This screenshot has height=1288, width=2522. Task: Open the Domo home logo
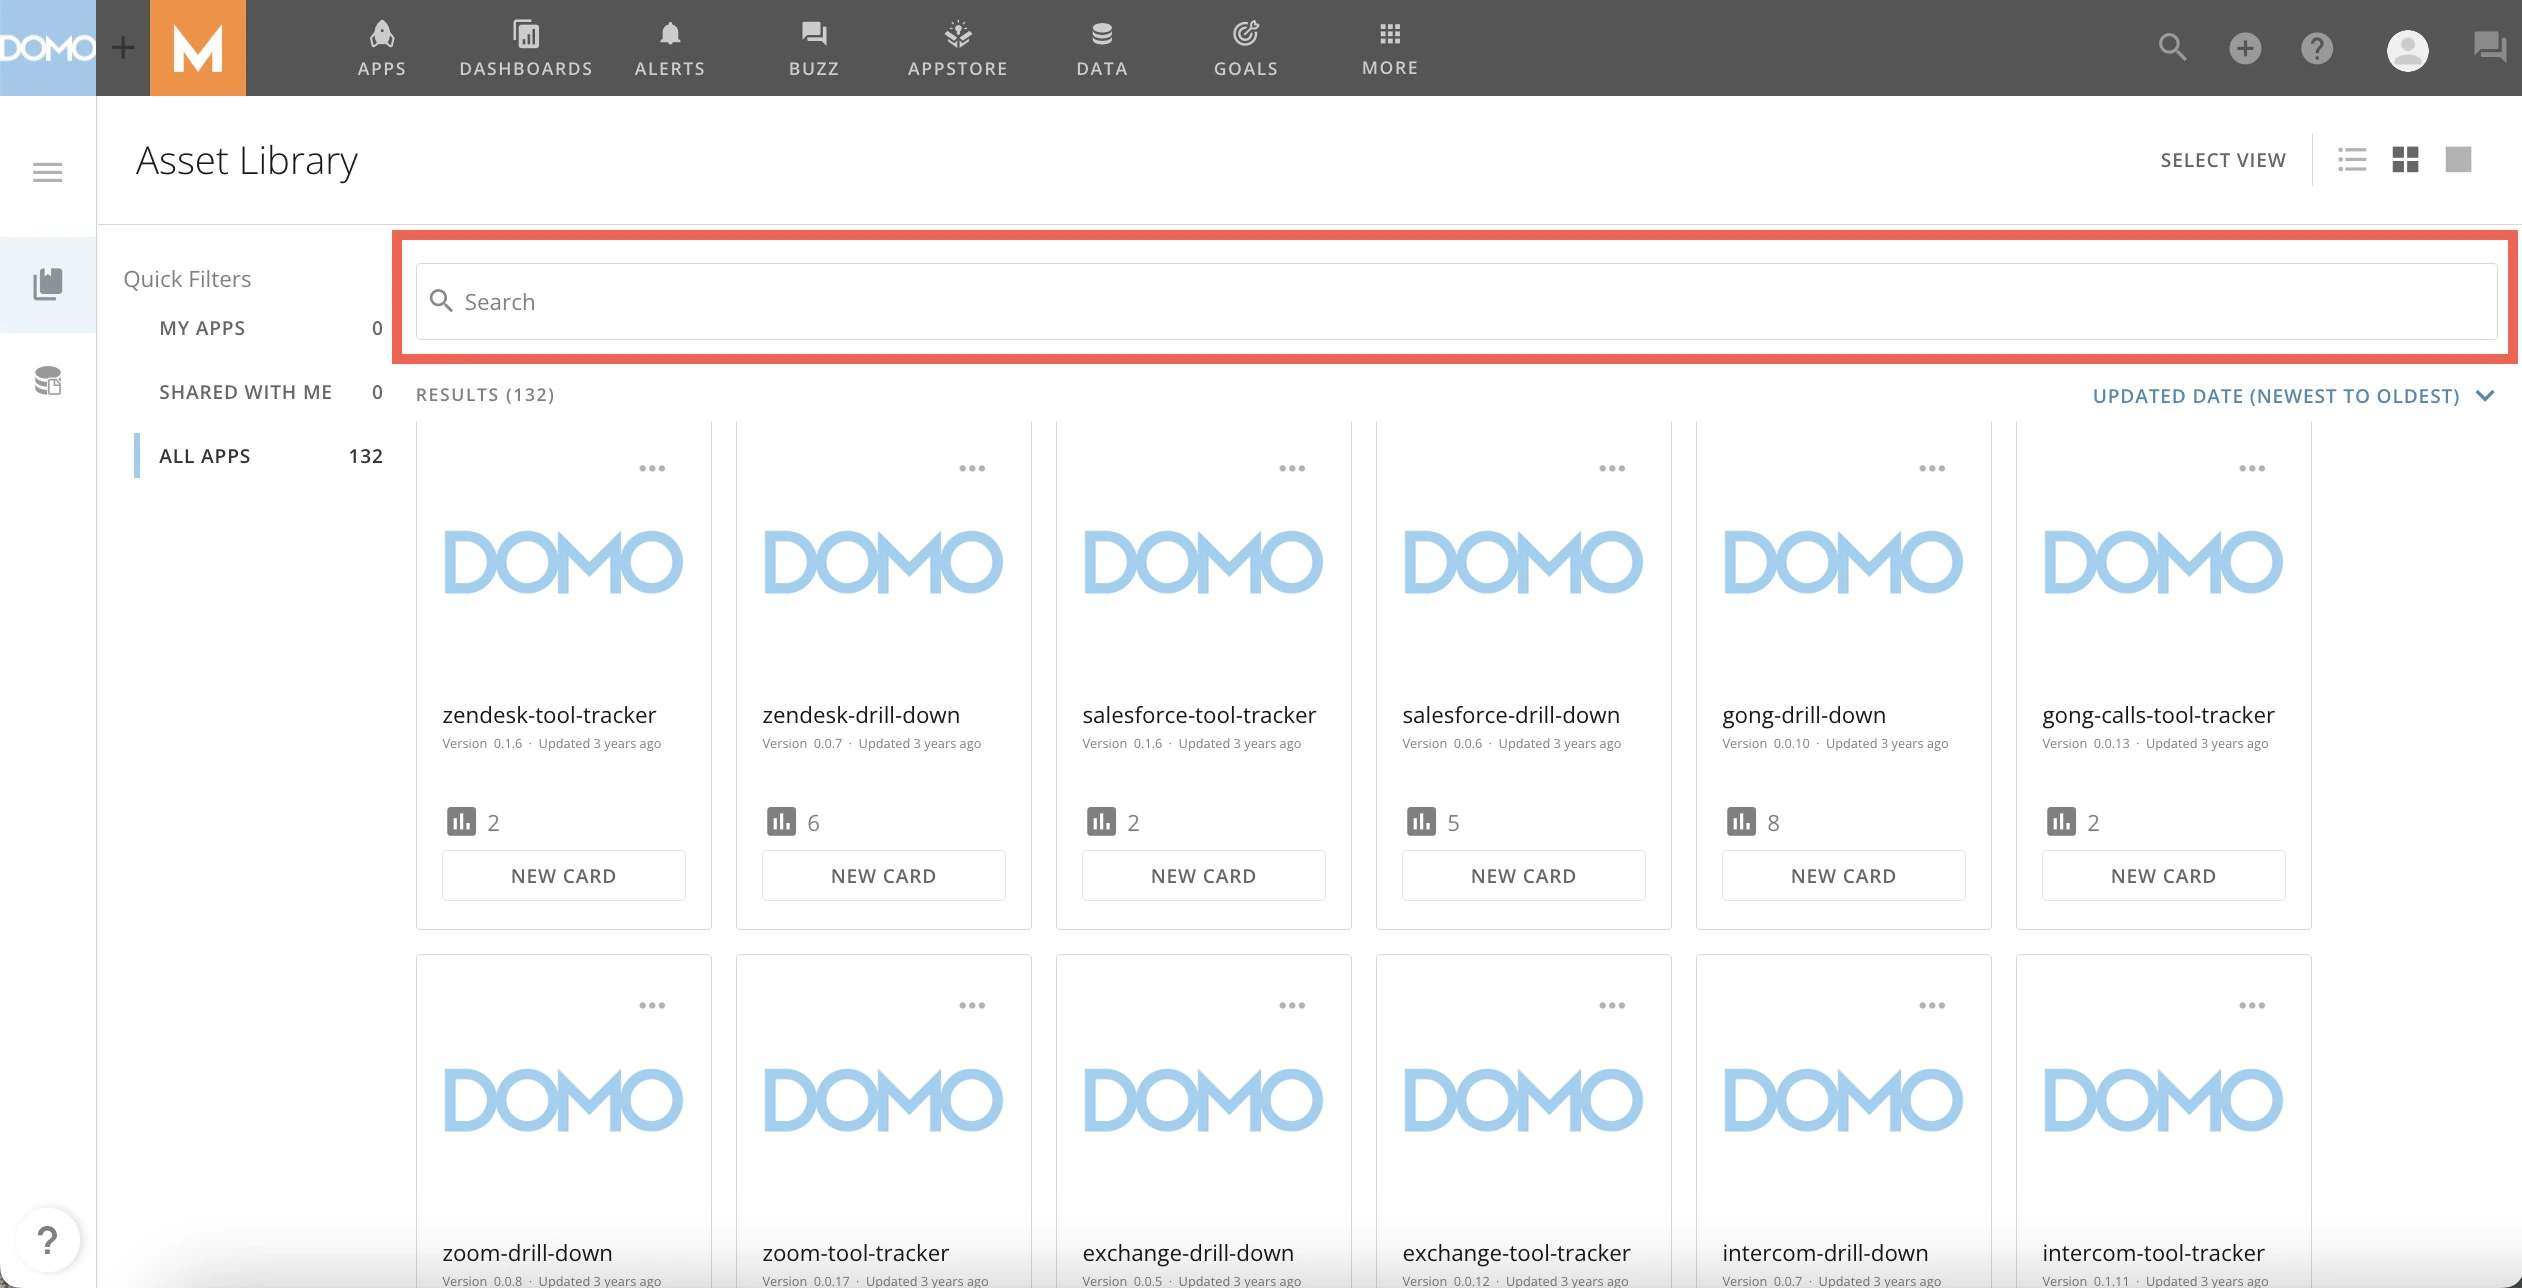click(x=48, y=48)
